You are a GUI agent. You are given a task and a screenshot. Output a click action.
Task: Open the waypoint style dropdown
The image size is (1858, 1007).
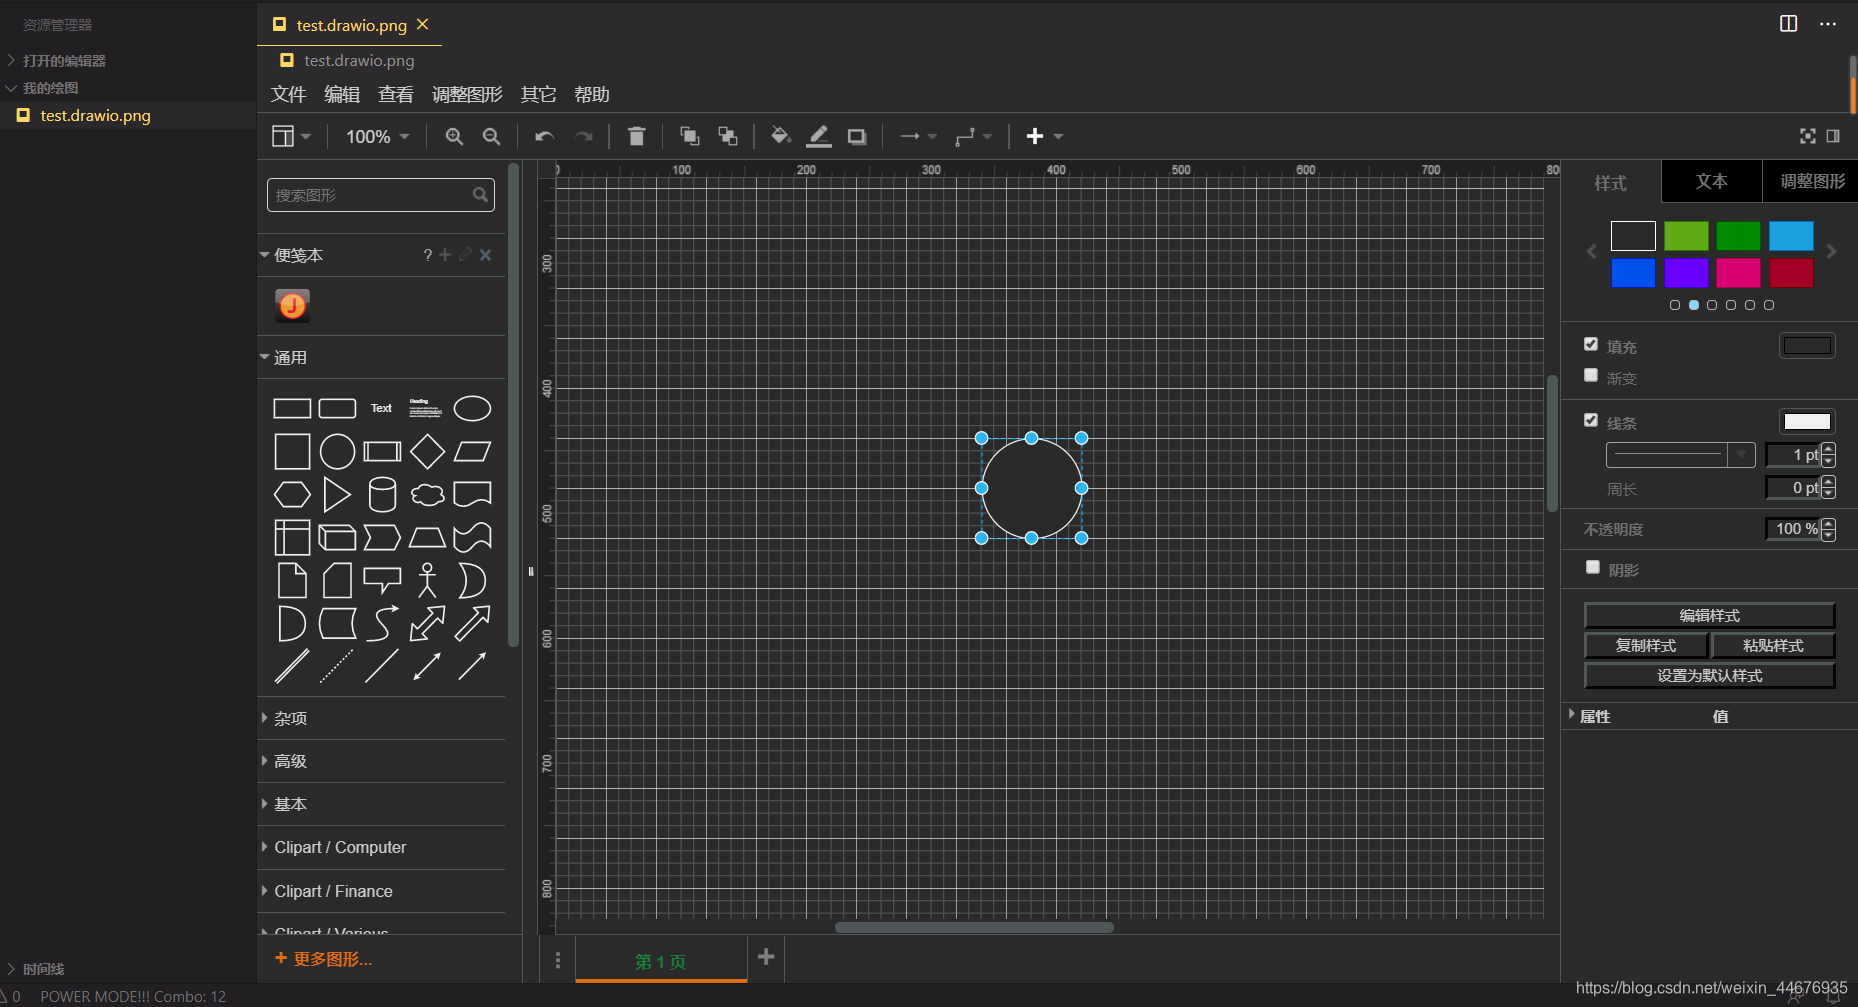coord(973,136)
